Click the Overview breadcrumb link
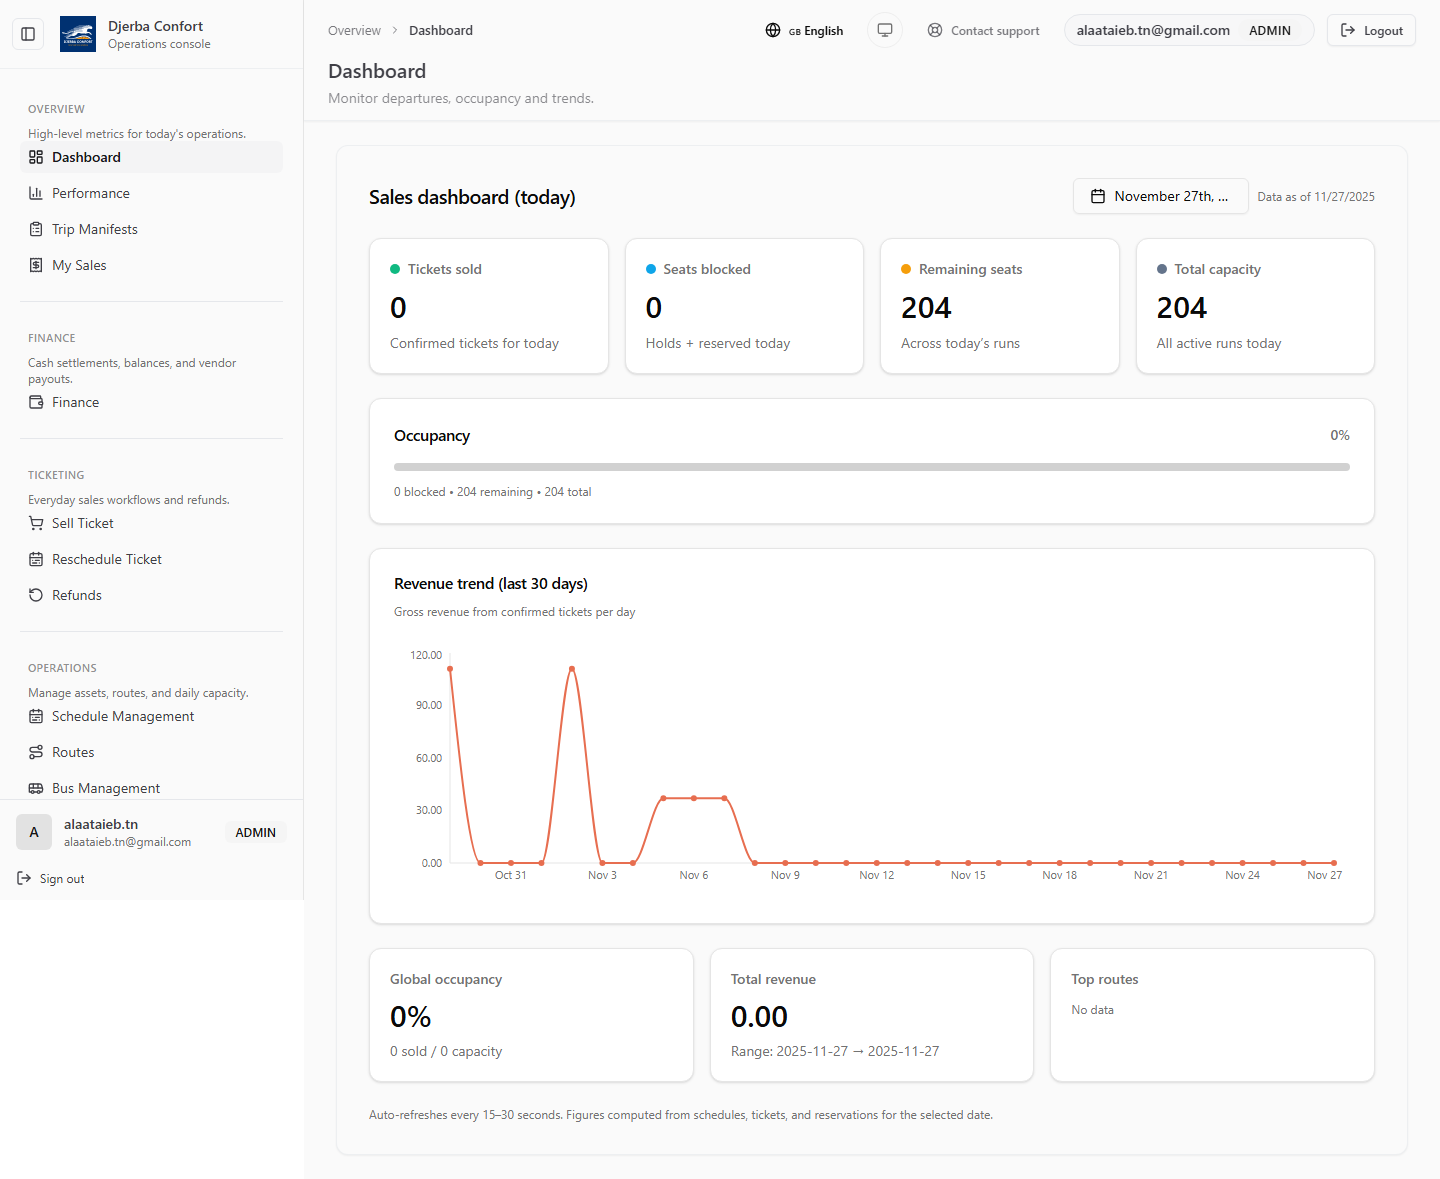The width and height of the screenshot is (1440, 1179). coord(354,31)
